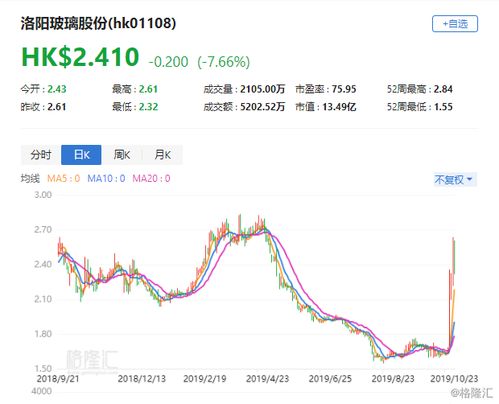The image size is (499, 404).
Task: Switch to 分时 intraday chart tab
Action: click(41, 155)
